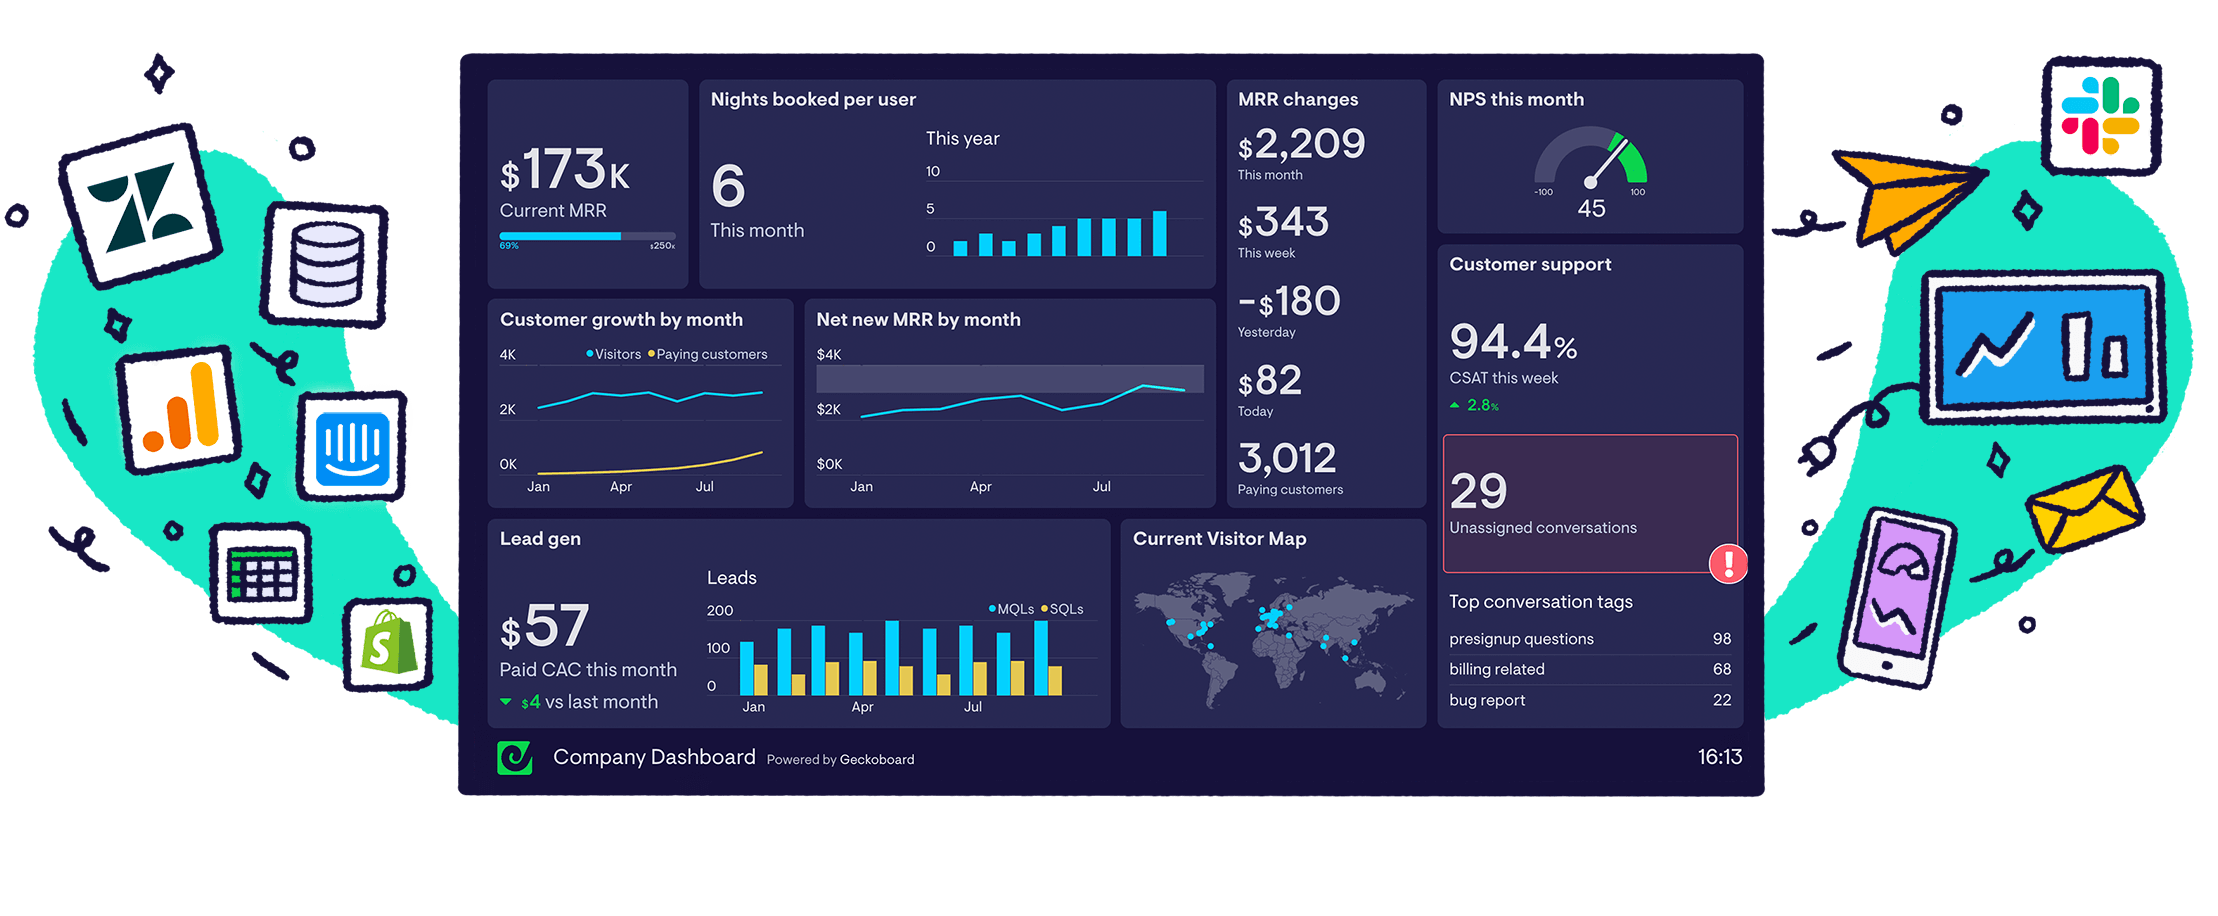This screenshot has width=2218, height=916.
Task: Open the Geckoboard logo in the footer
Action: (x=516, y=758)
